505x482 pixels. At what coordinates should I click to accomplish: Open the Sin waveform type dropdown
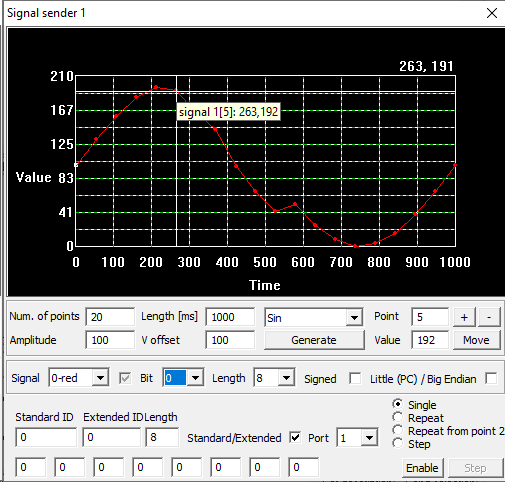(x=354, y=318)
